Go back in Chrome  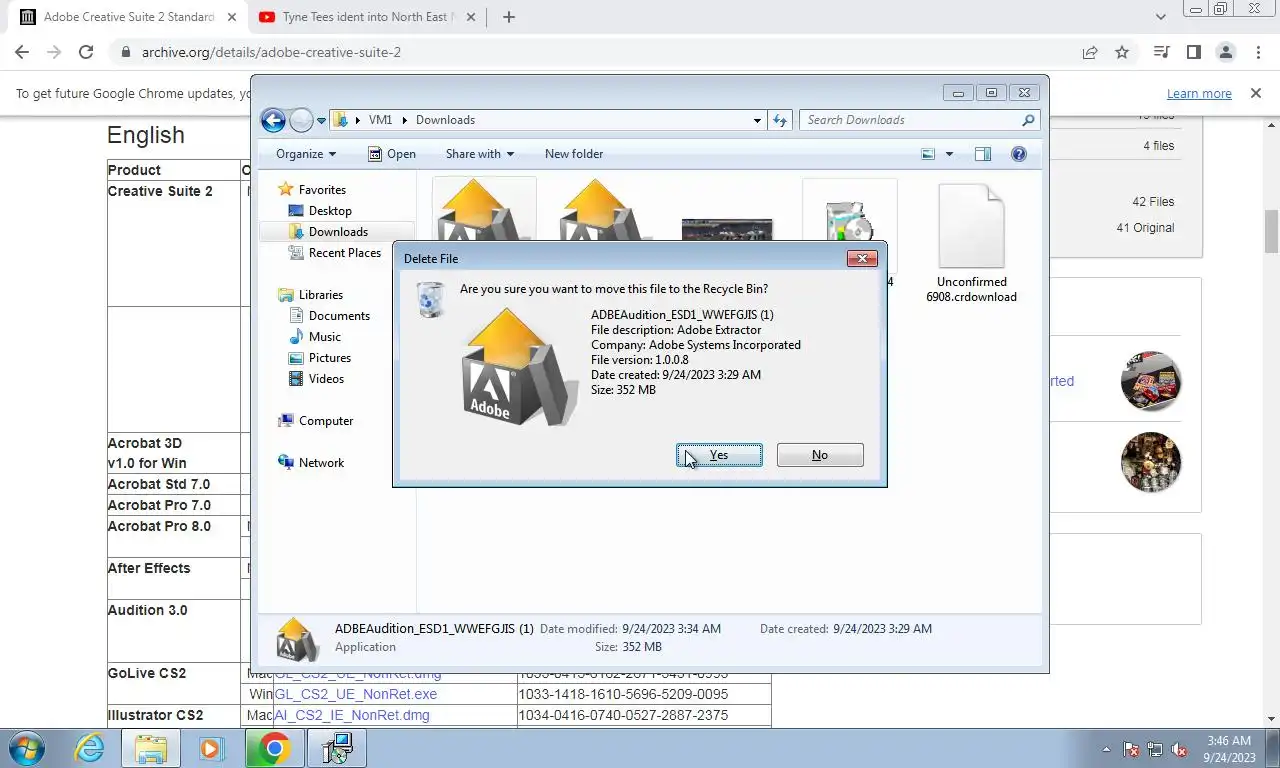[x=22, y=52]
